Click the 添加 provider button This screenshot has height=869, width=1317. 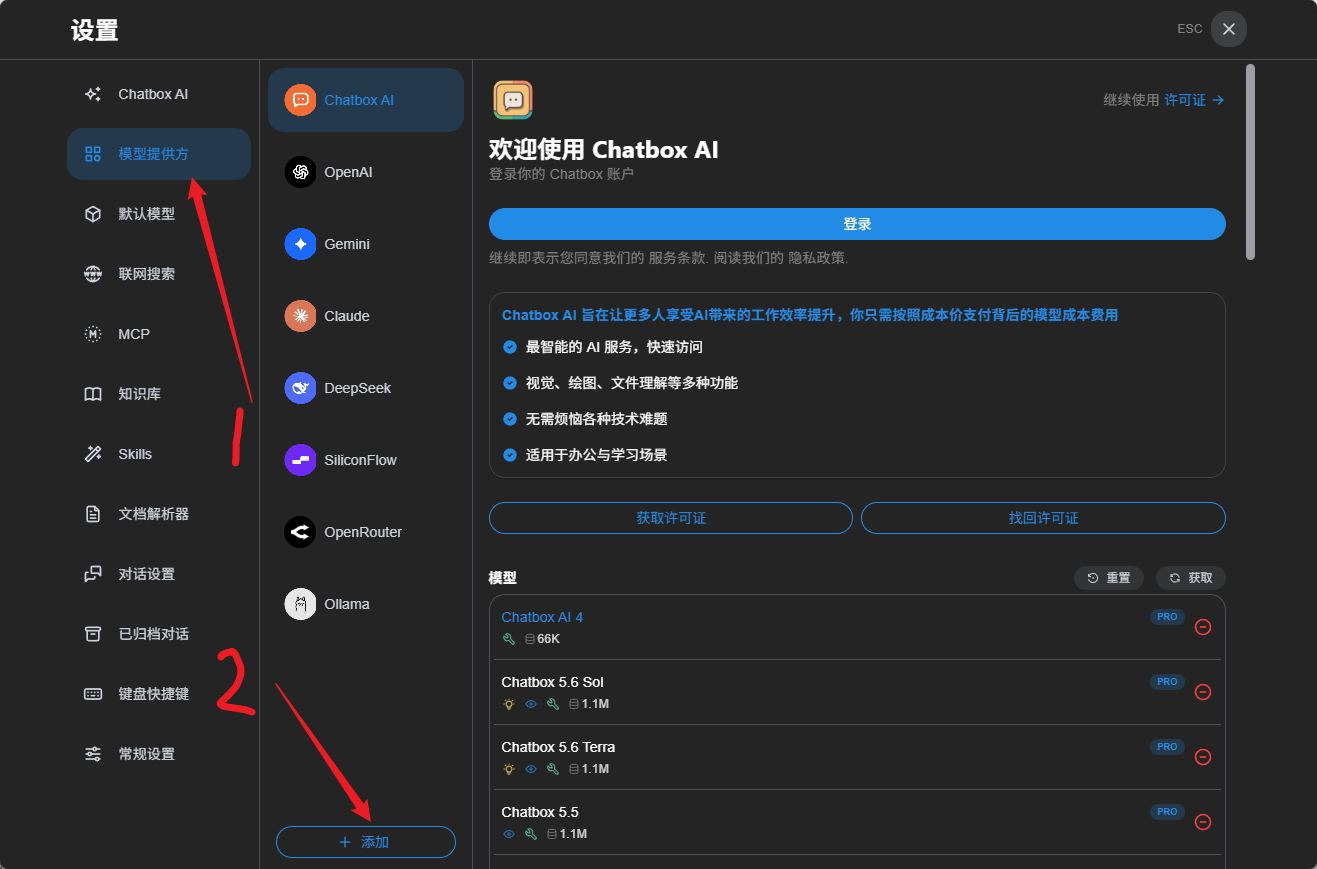coord(365,842)
